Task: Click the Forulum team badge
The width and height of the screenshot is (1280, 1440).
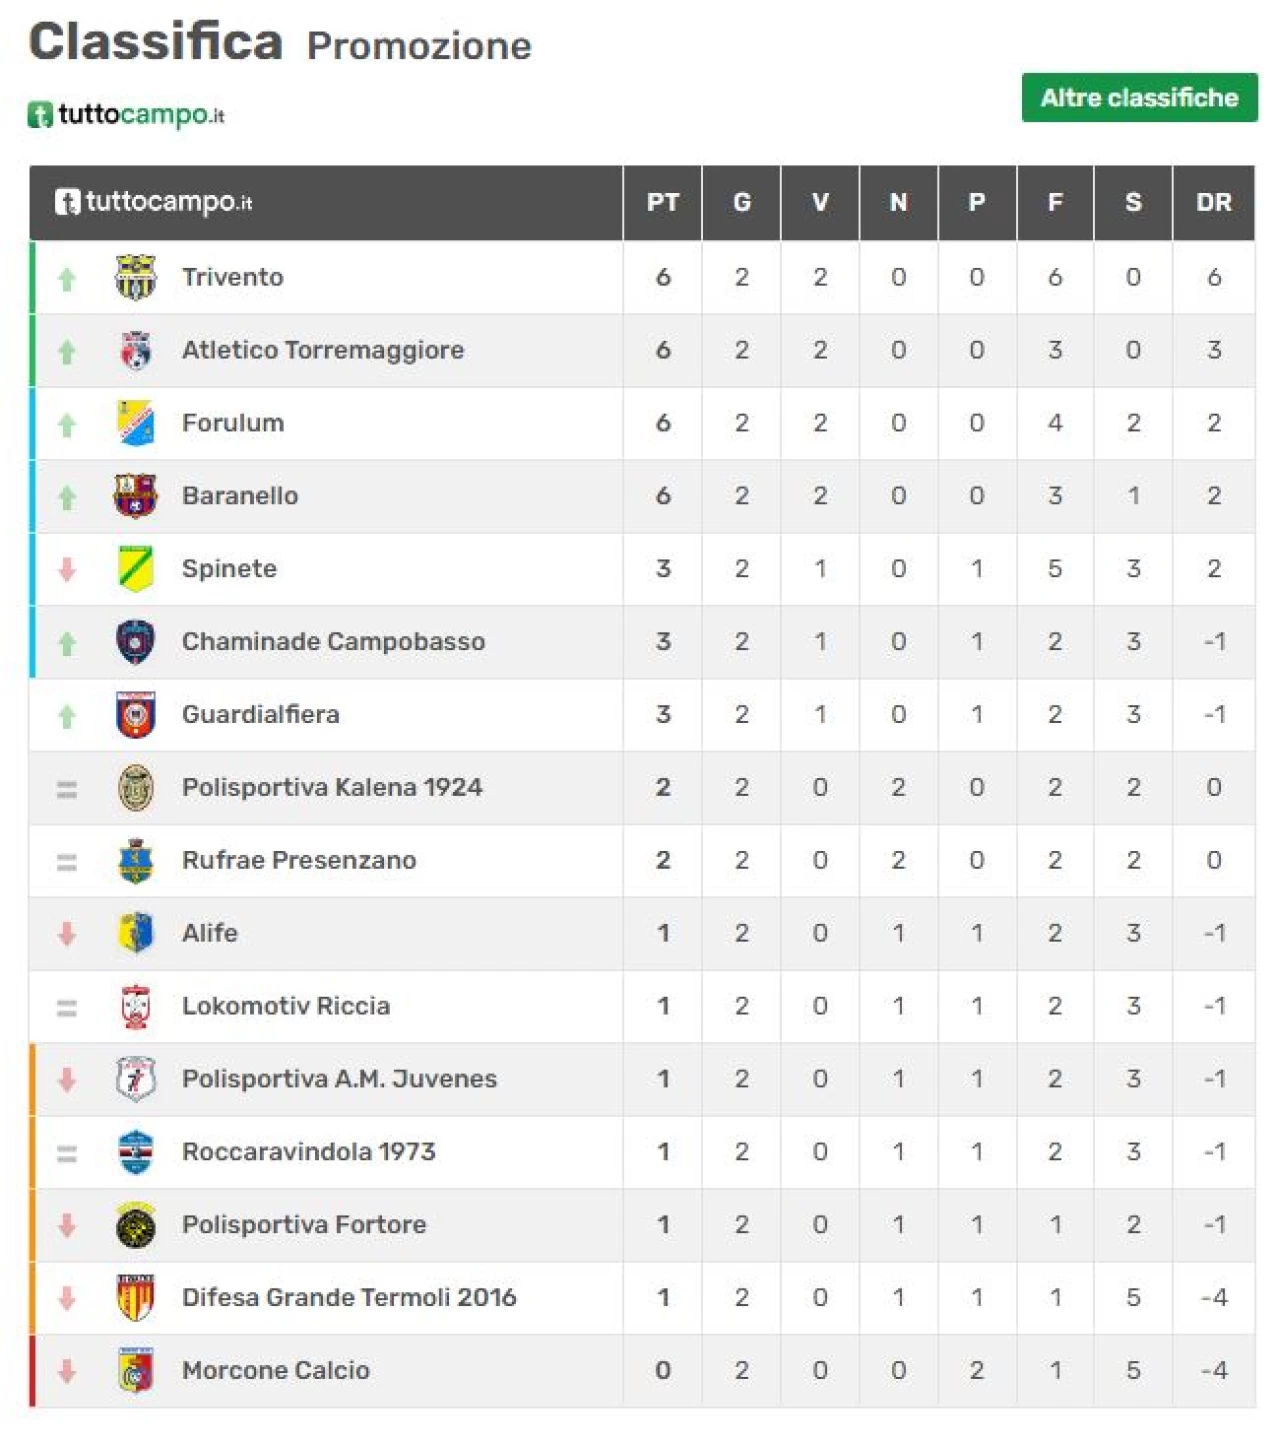Action: tap(135, 423)
